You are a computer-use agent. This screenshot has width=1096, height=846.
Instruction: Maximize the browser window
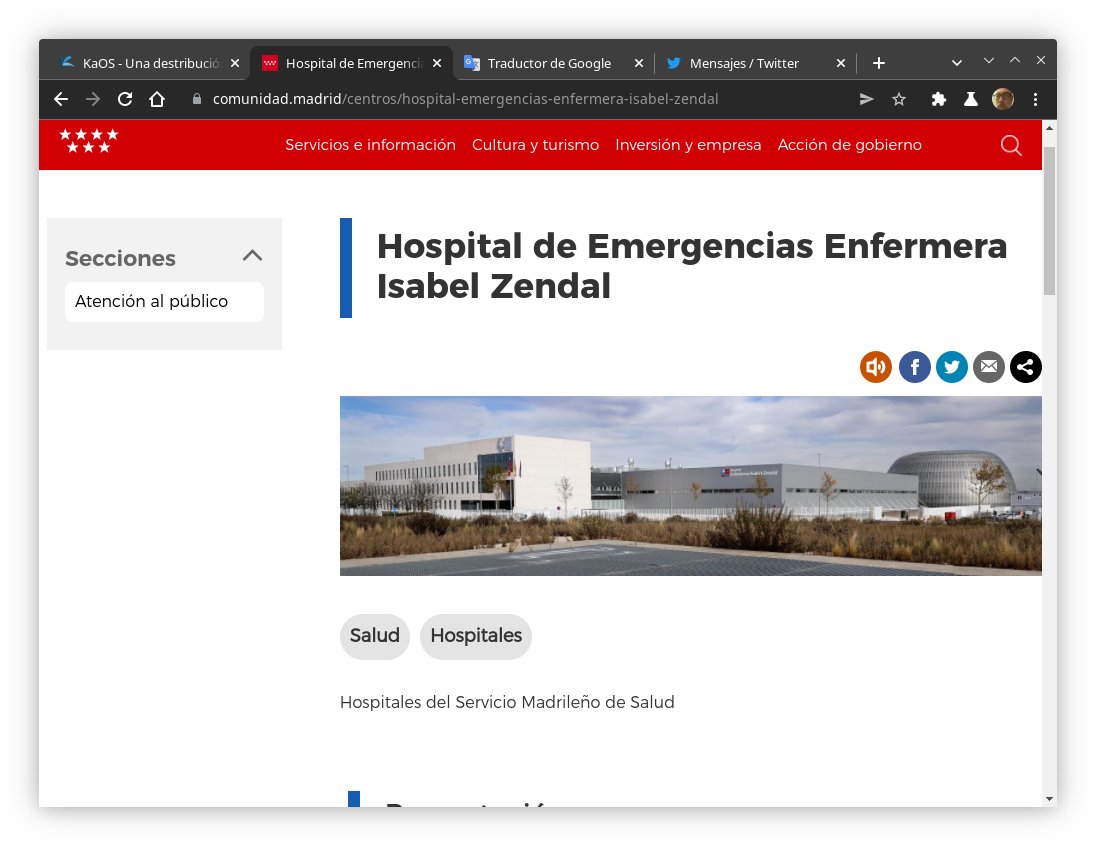coord(1015,61)
